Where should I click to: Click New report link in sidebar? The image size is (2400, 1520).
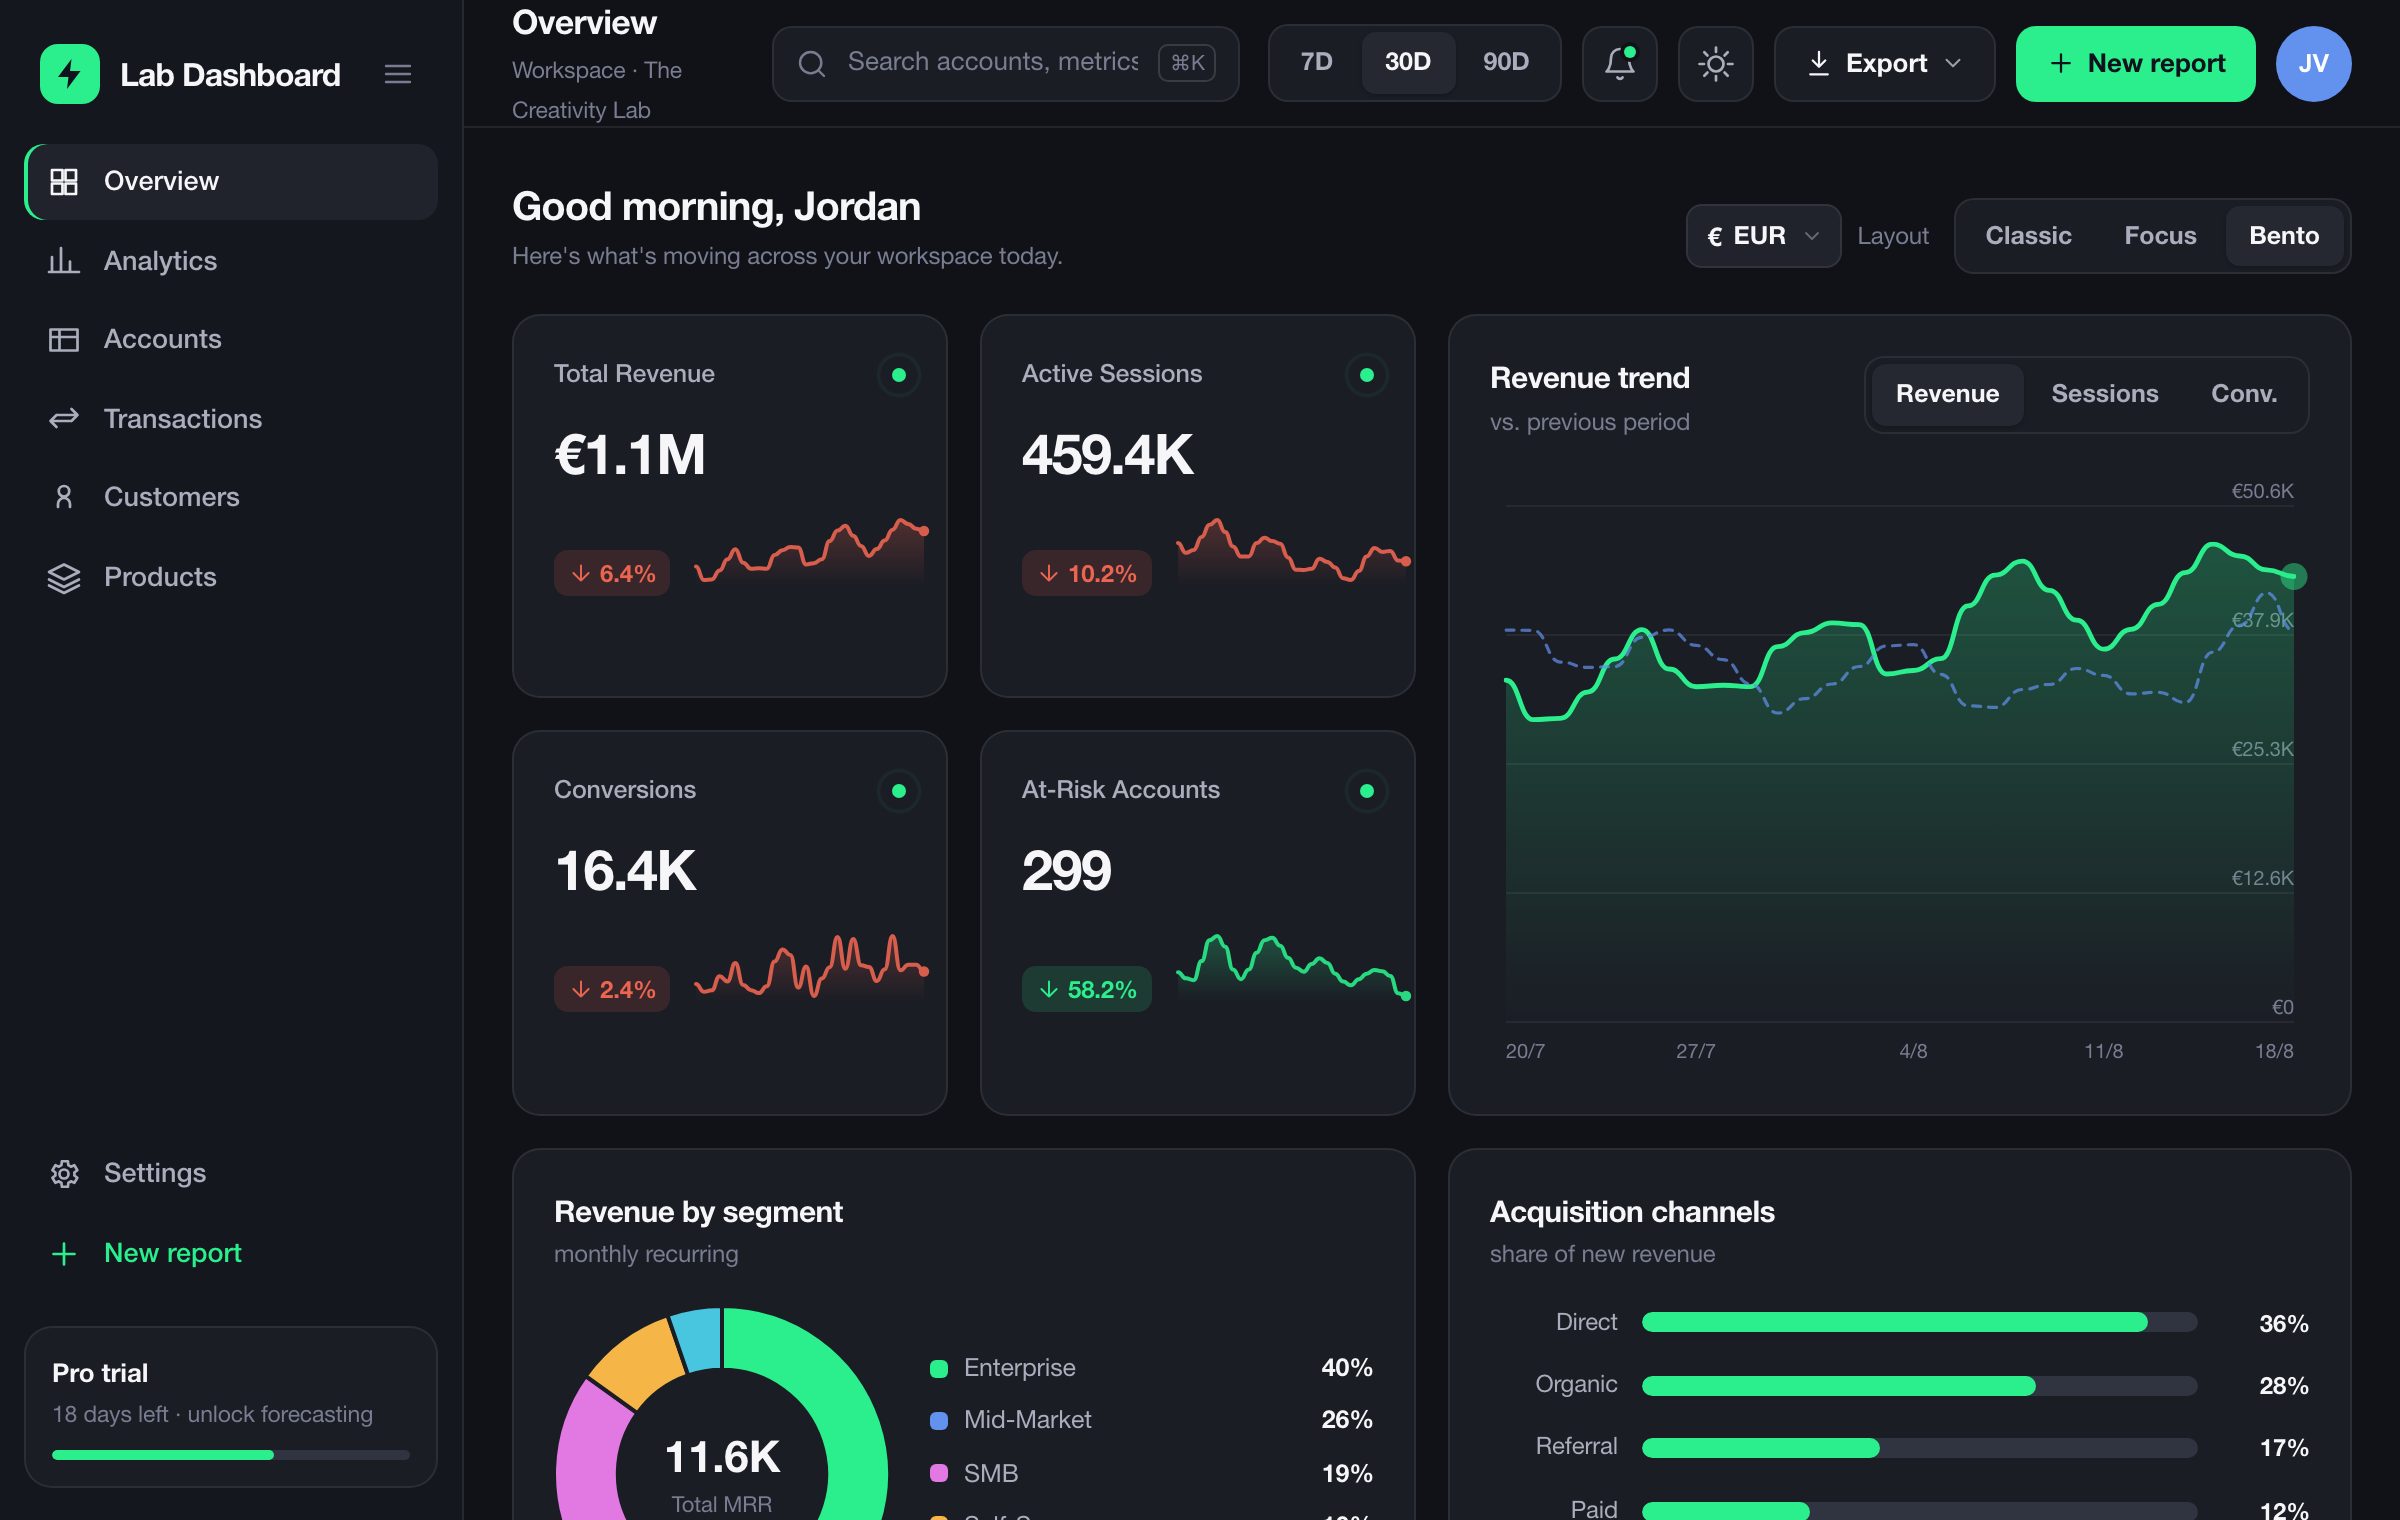pyautogui.click(x=146, y=1253)
